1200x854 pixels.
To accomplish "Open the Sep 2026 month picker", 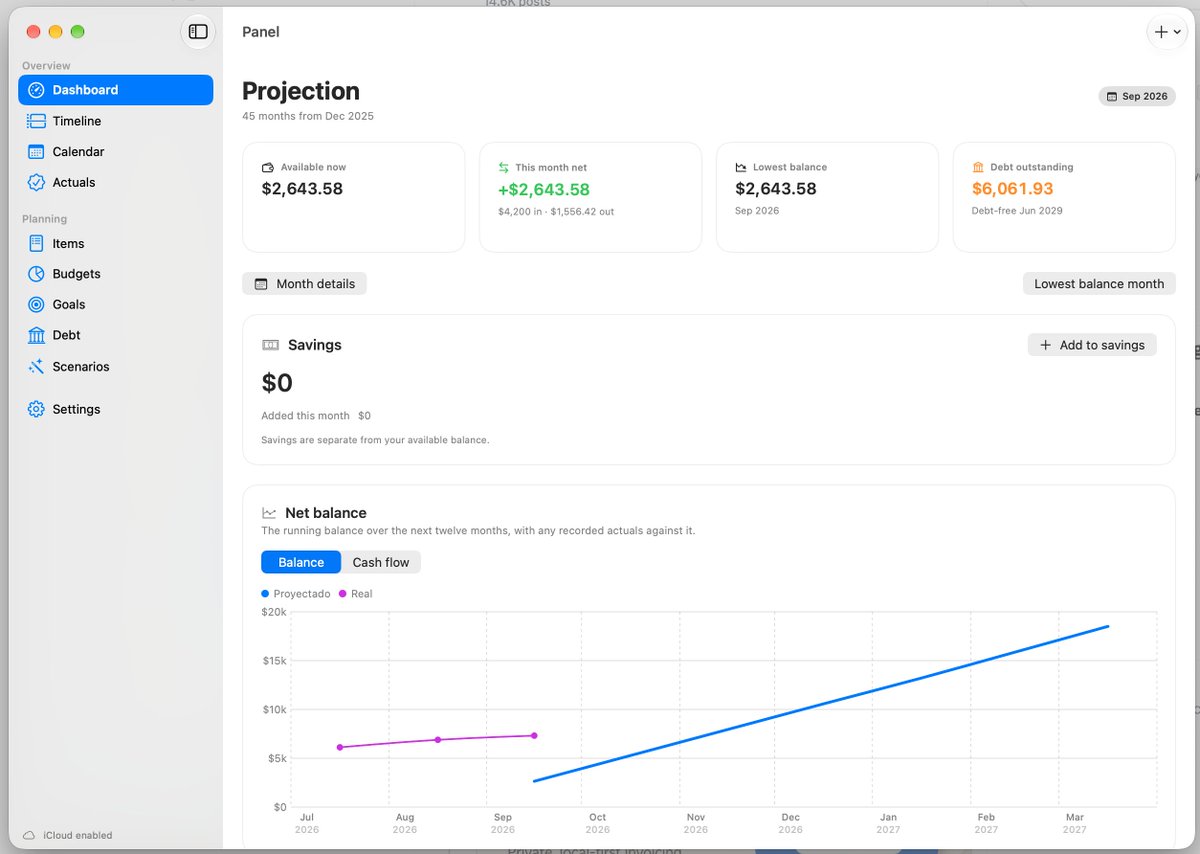I will pyautogui.click(x=1137, y=96).
